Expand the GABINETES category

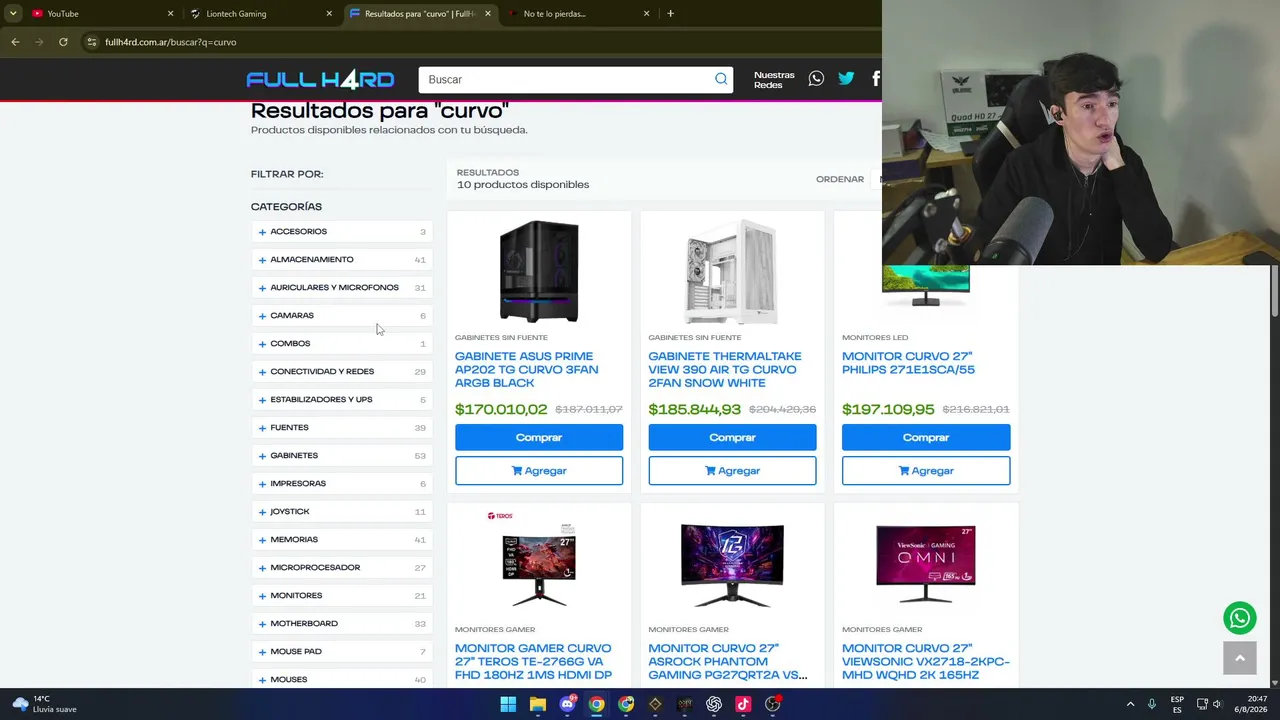point(342,456)
